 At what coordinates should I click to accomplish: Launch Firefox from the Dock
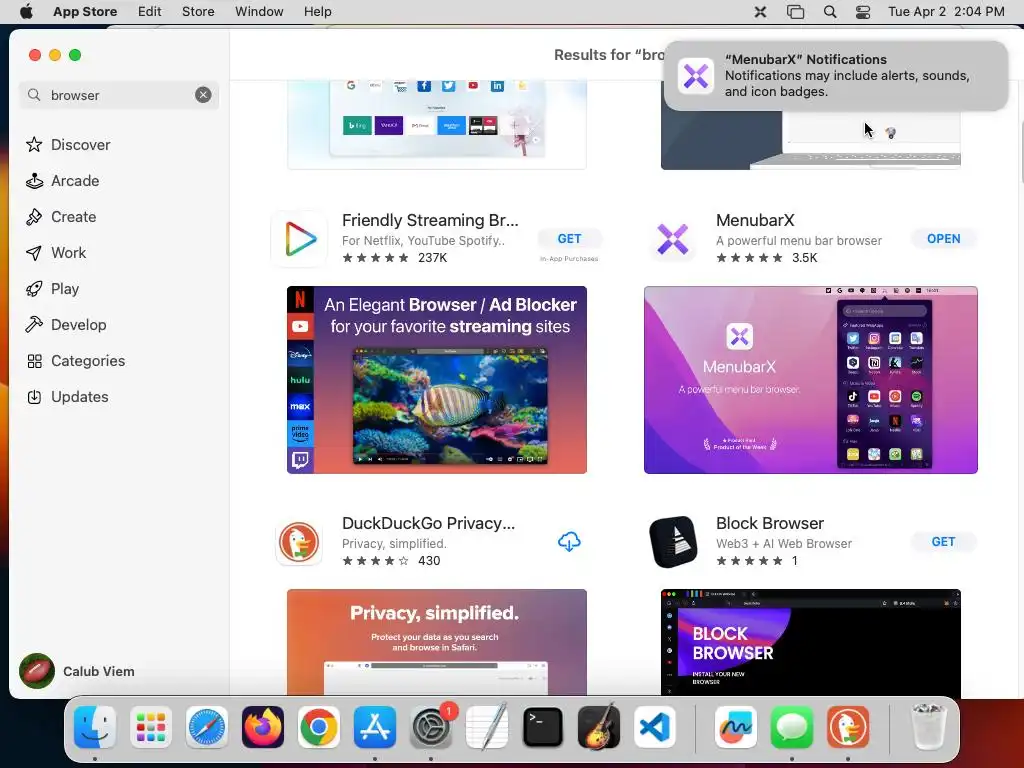point(263,727)
